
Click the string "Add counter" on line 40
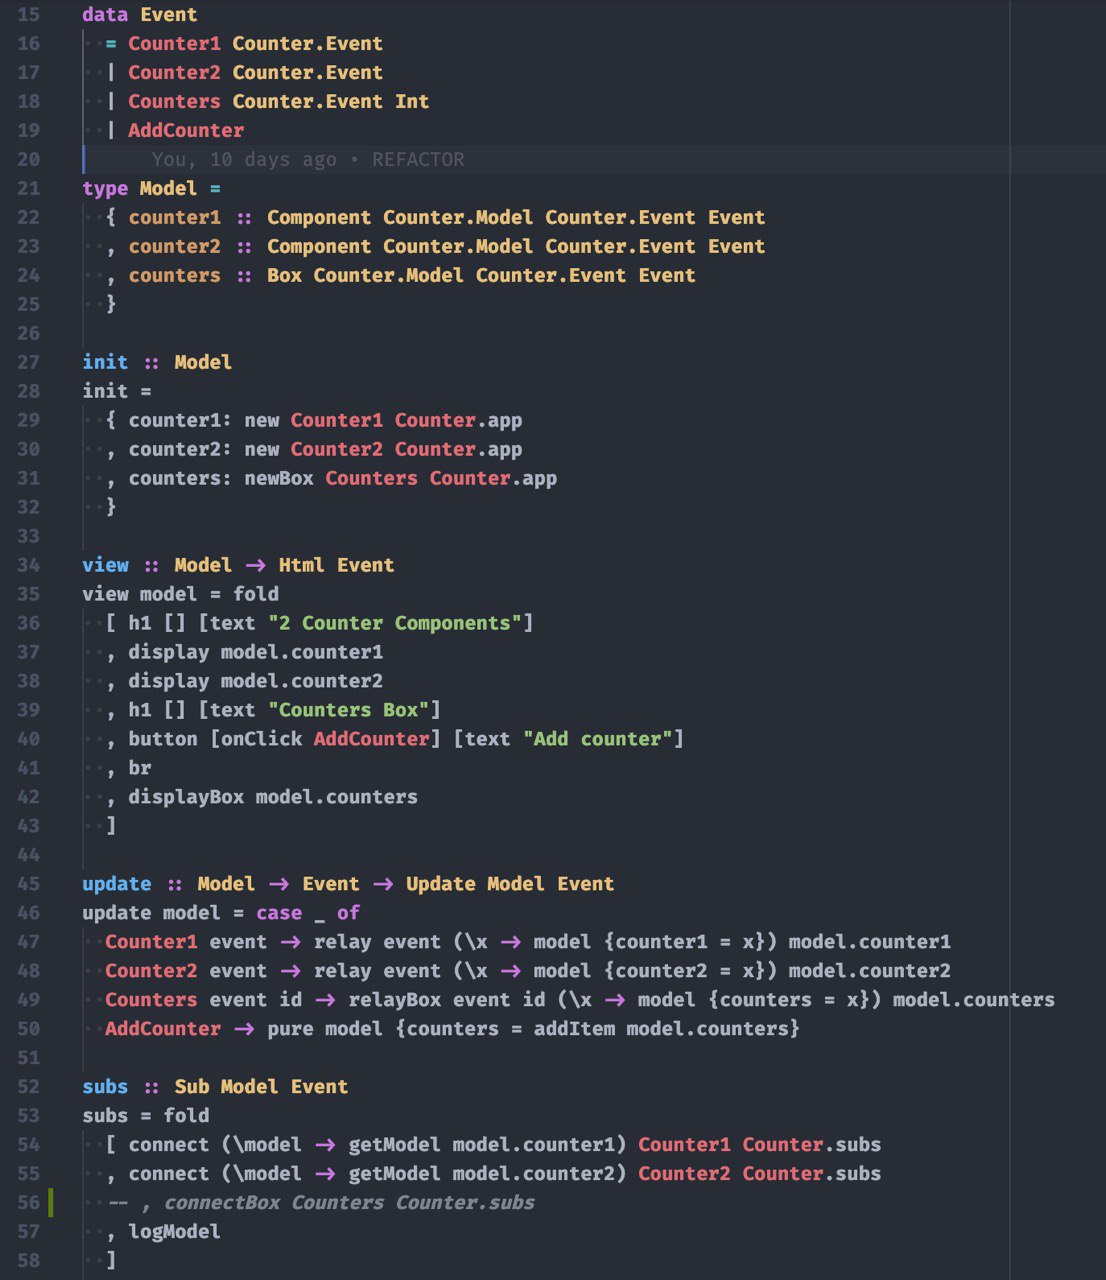pyautogui.click(x=598, y=740)
